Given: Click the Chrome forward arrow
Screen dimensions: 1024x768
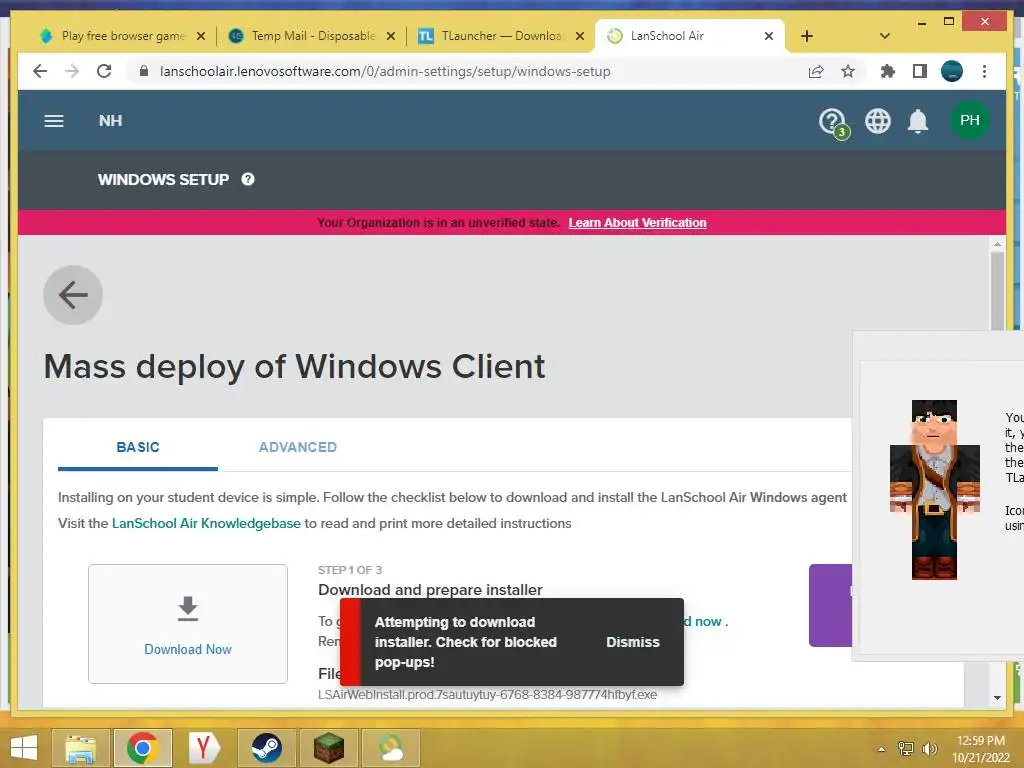Looking at the screenshot, I should (72, 71).
